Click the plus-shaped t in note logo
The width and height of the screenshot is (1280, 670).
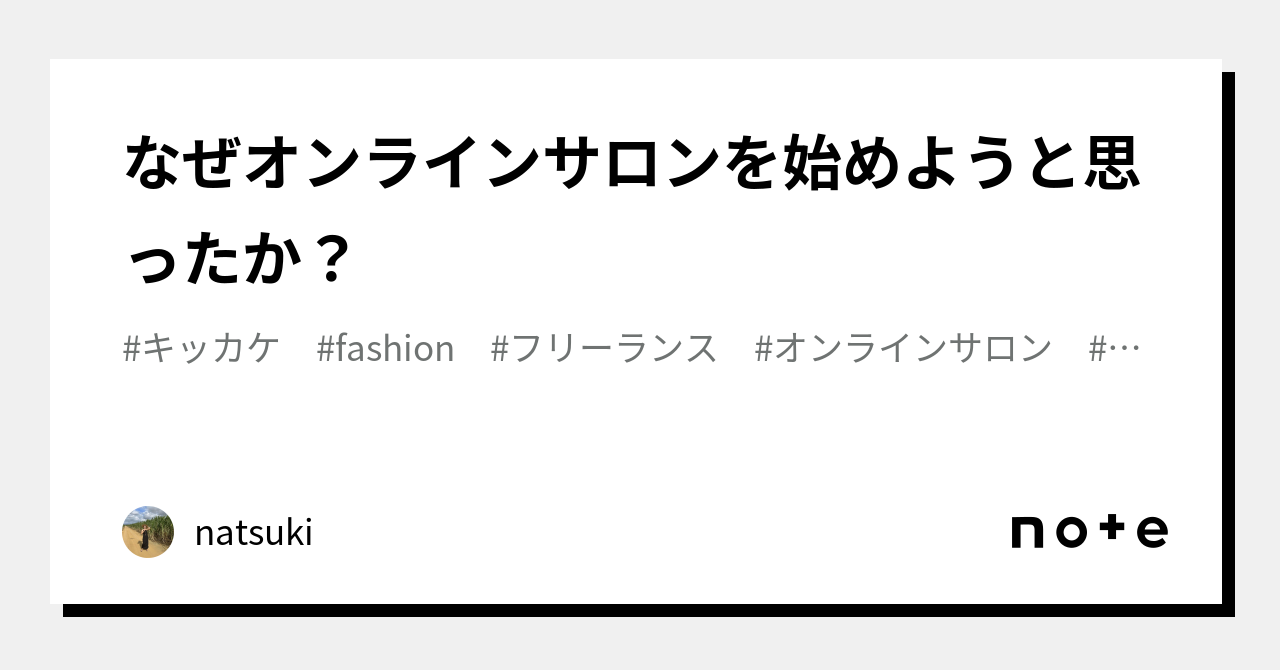[x=1112, y=530]
